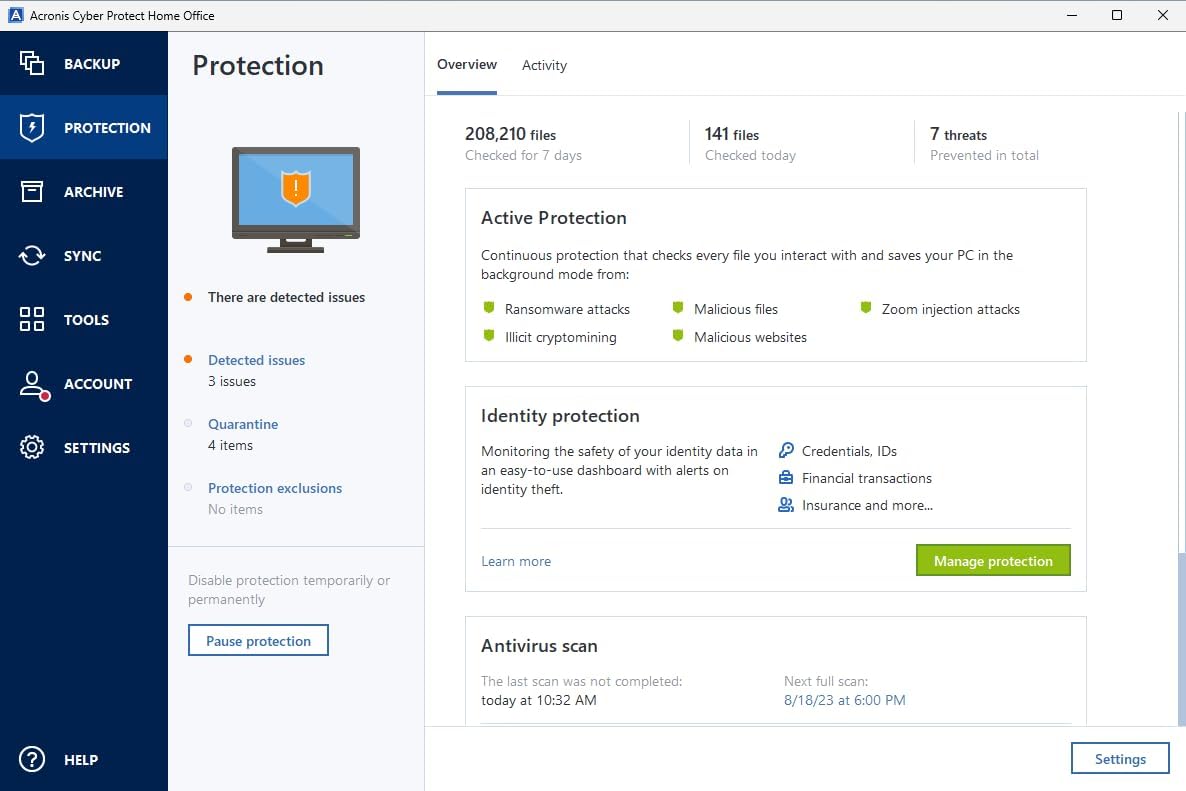Open the Sync section
The height and width of the screenshot is (791, 1186).
(84, 255)
